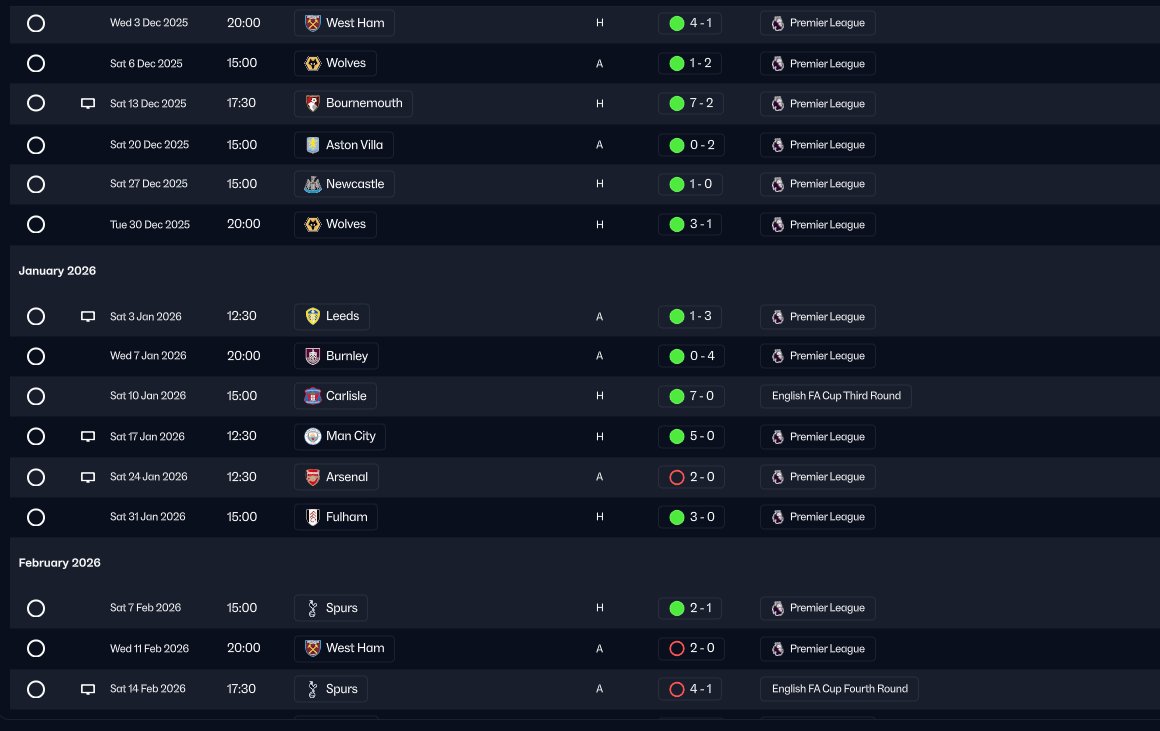The image size is (1160, 731).
Task: Open the English FA Cup Third Round competition
Action: [836, 396]
